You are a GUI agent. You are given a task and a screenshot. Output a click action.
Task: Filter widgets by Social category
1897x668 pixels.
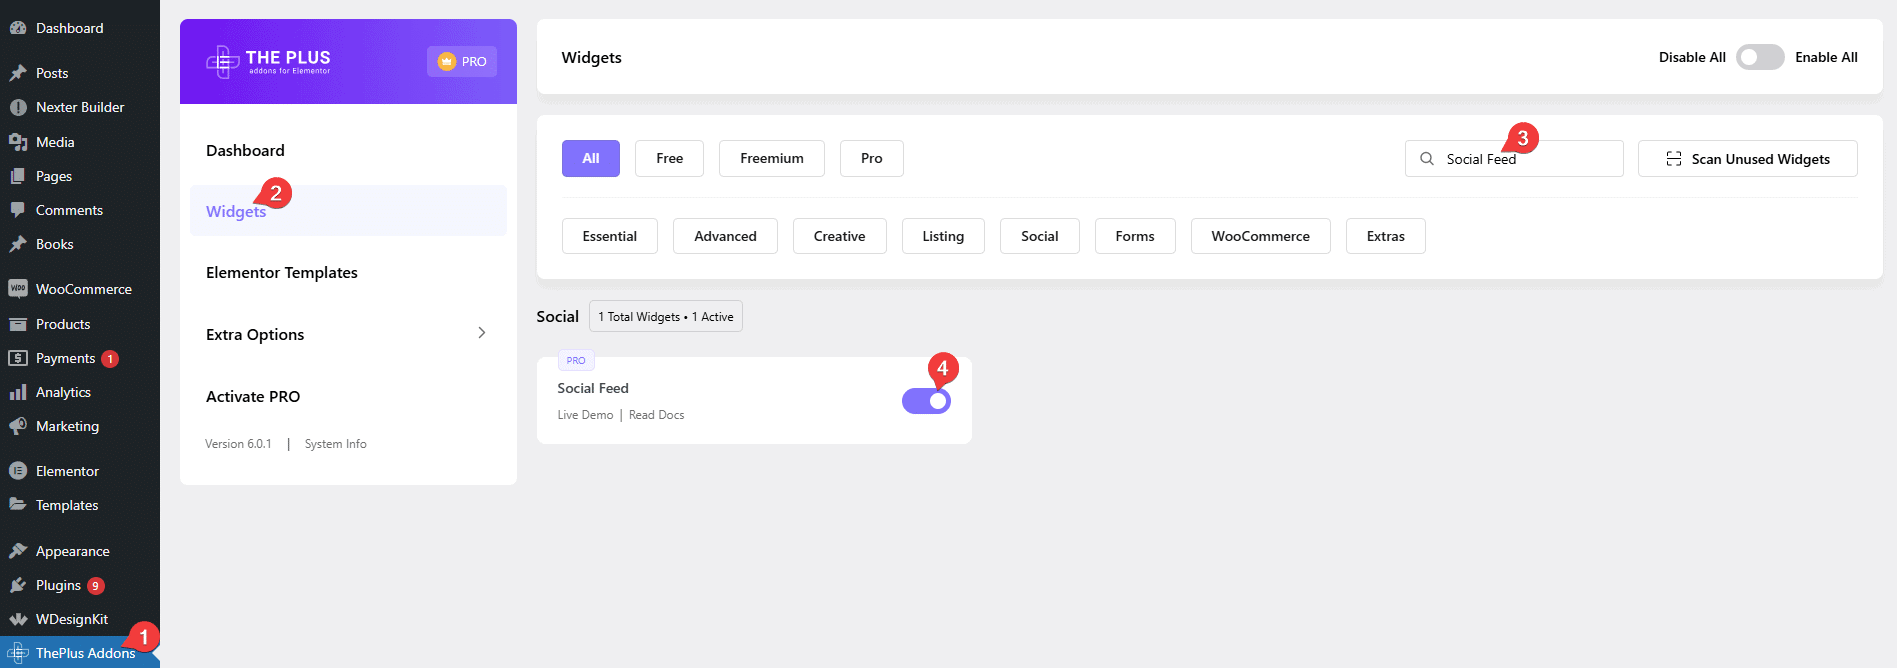point(1039,236)
